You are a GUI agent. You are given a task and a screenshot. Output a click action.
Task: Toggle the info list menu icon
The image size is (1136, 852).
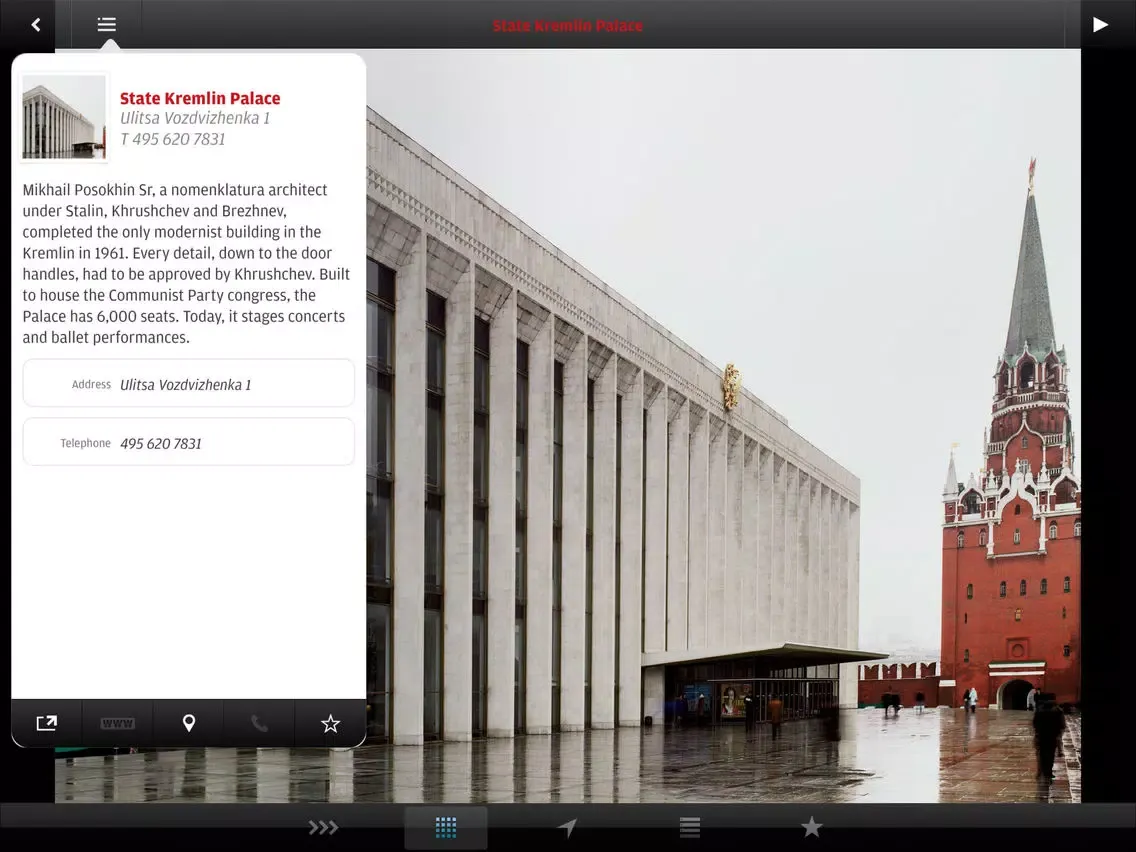coord(106,25)
